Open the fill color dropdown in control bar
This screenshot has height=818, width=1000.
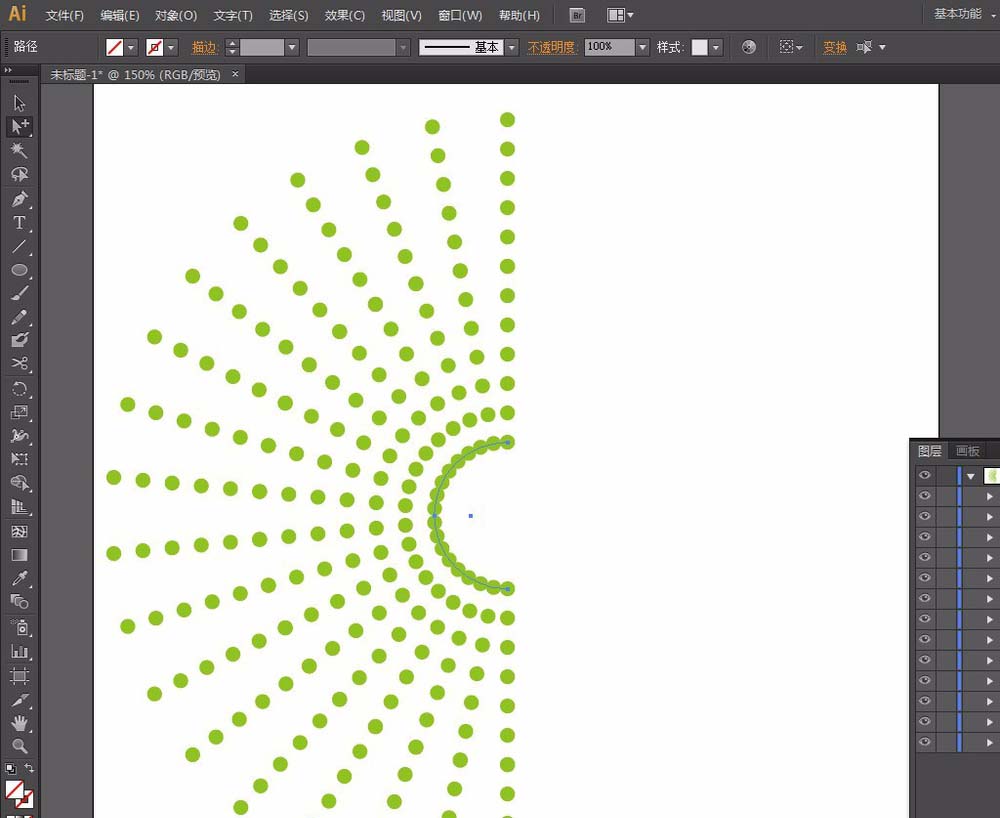(131, 47)
